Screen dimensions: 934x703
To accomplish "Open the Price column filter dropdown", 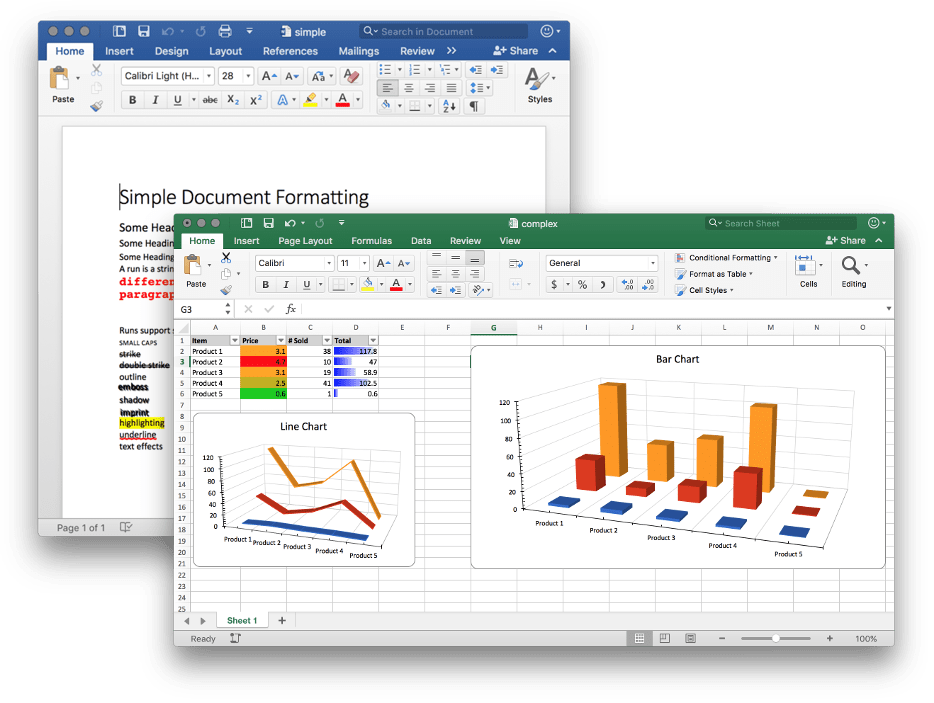I will tap(280, 341).
